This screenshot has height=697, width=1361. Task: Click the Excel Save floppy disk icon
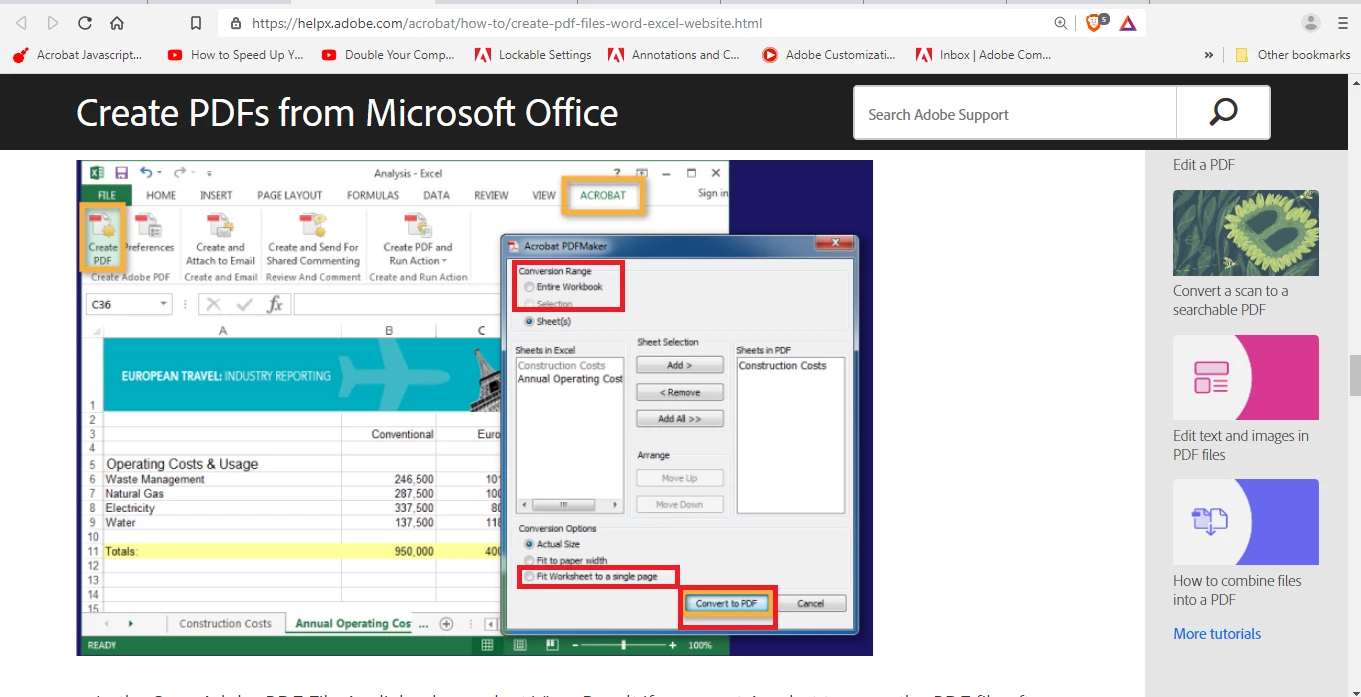click(x=121, y=172)
